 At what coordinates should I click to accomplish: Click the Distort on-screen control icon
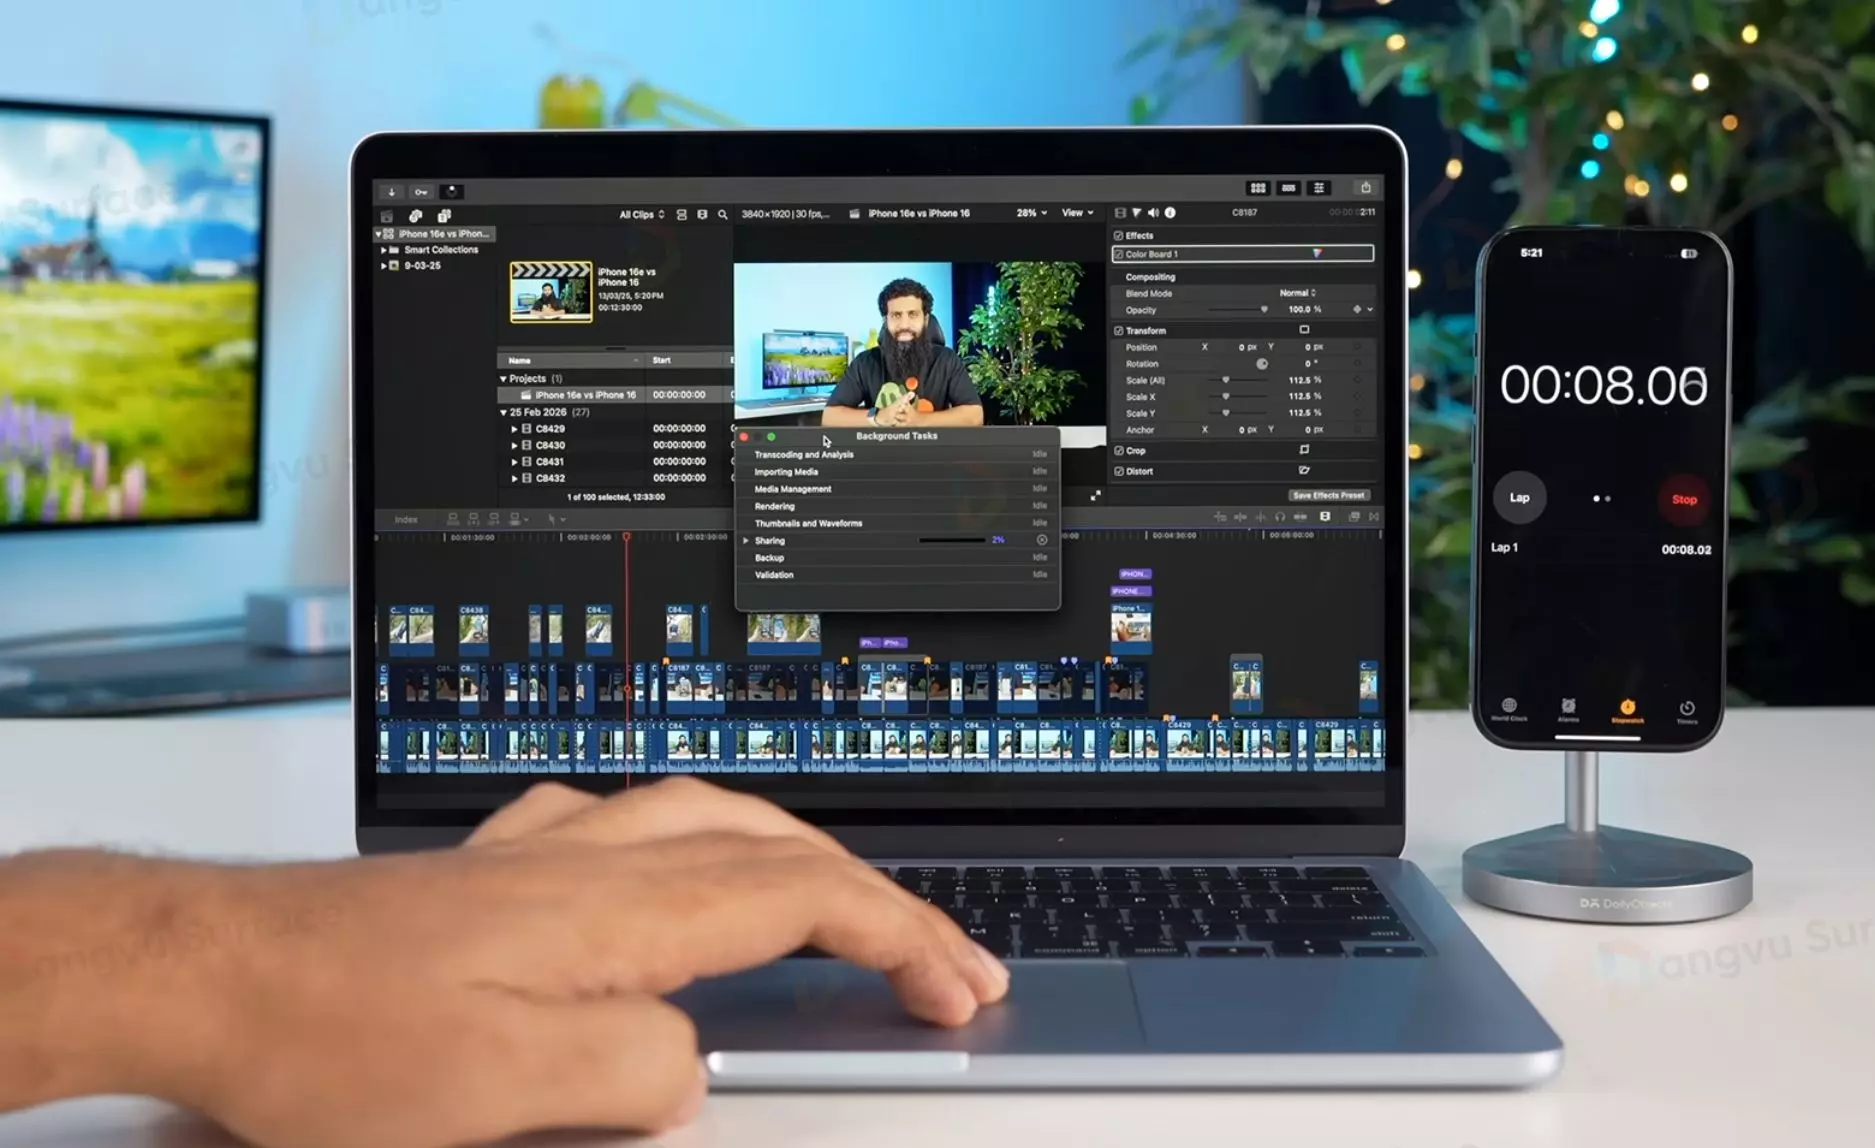(1304, 470)
